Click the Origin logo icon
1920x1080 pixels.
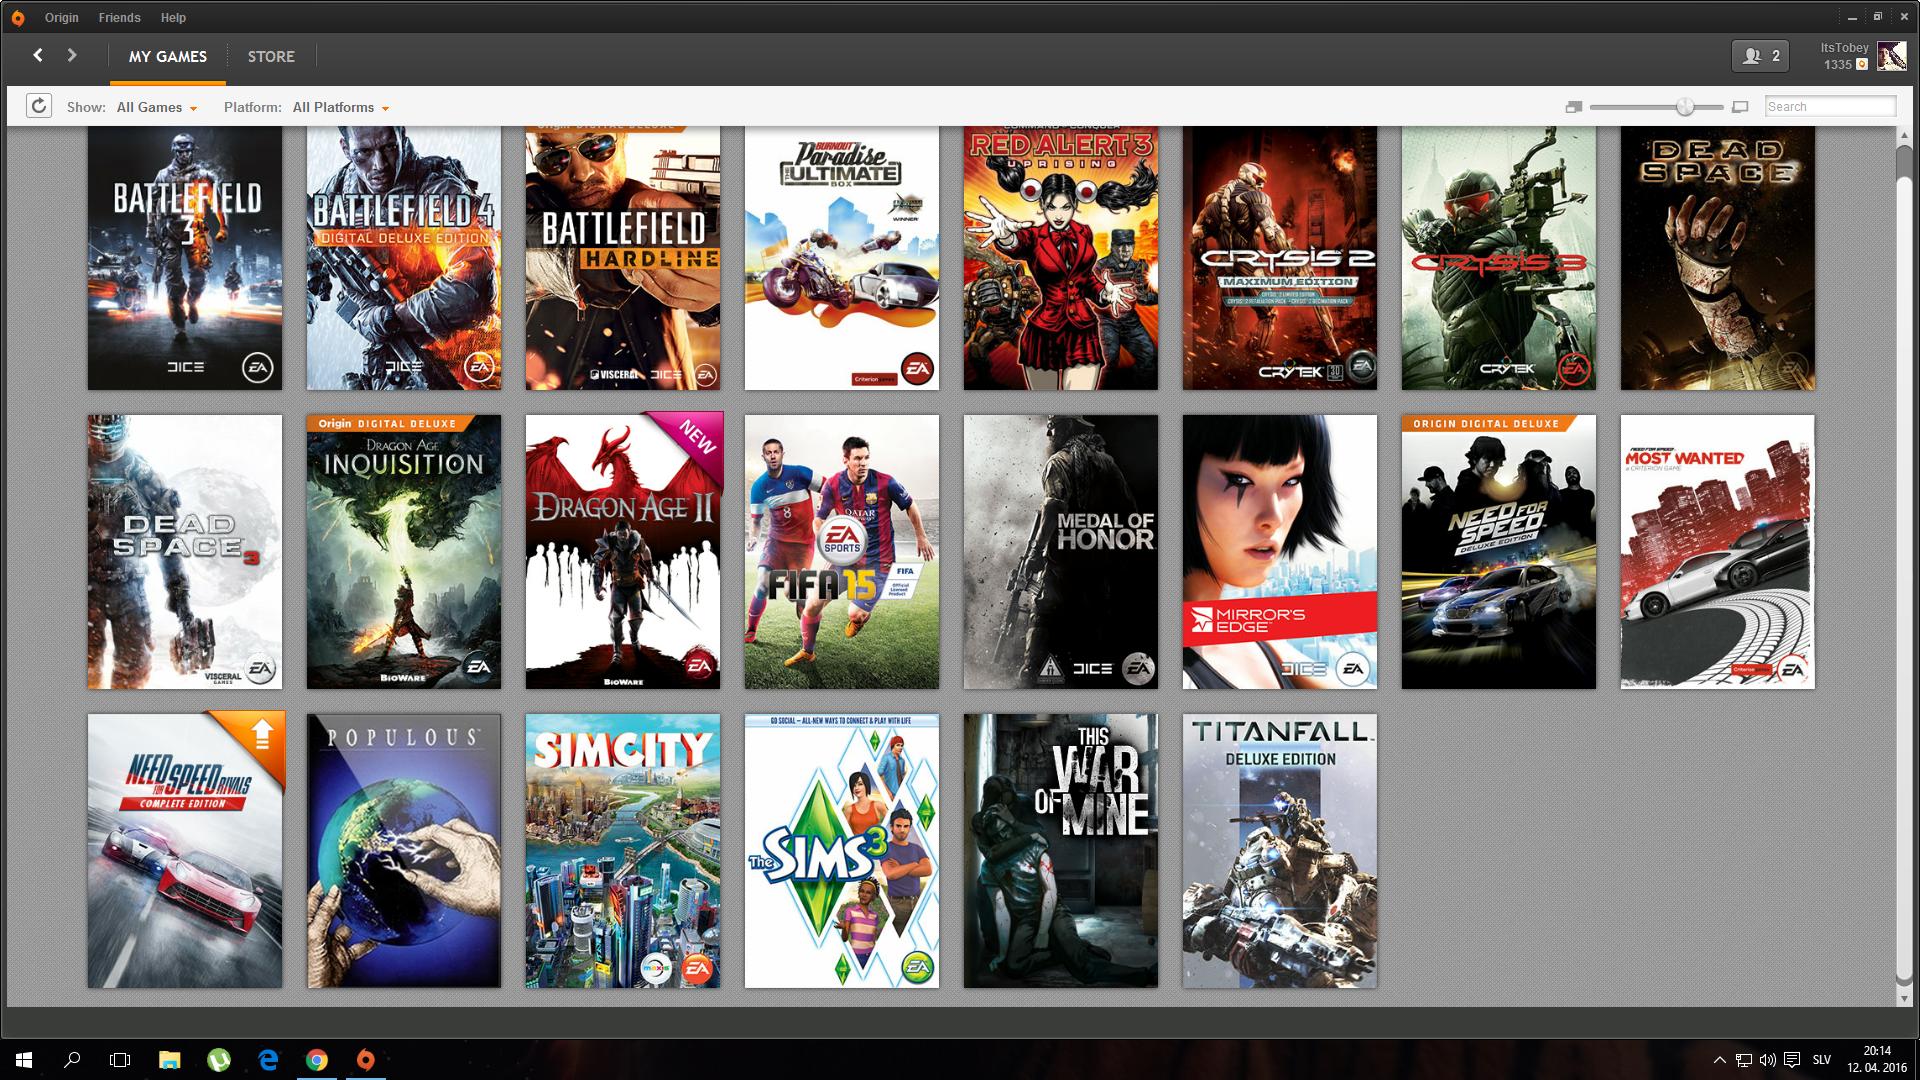click(17, 17)
